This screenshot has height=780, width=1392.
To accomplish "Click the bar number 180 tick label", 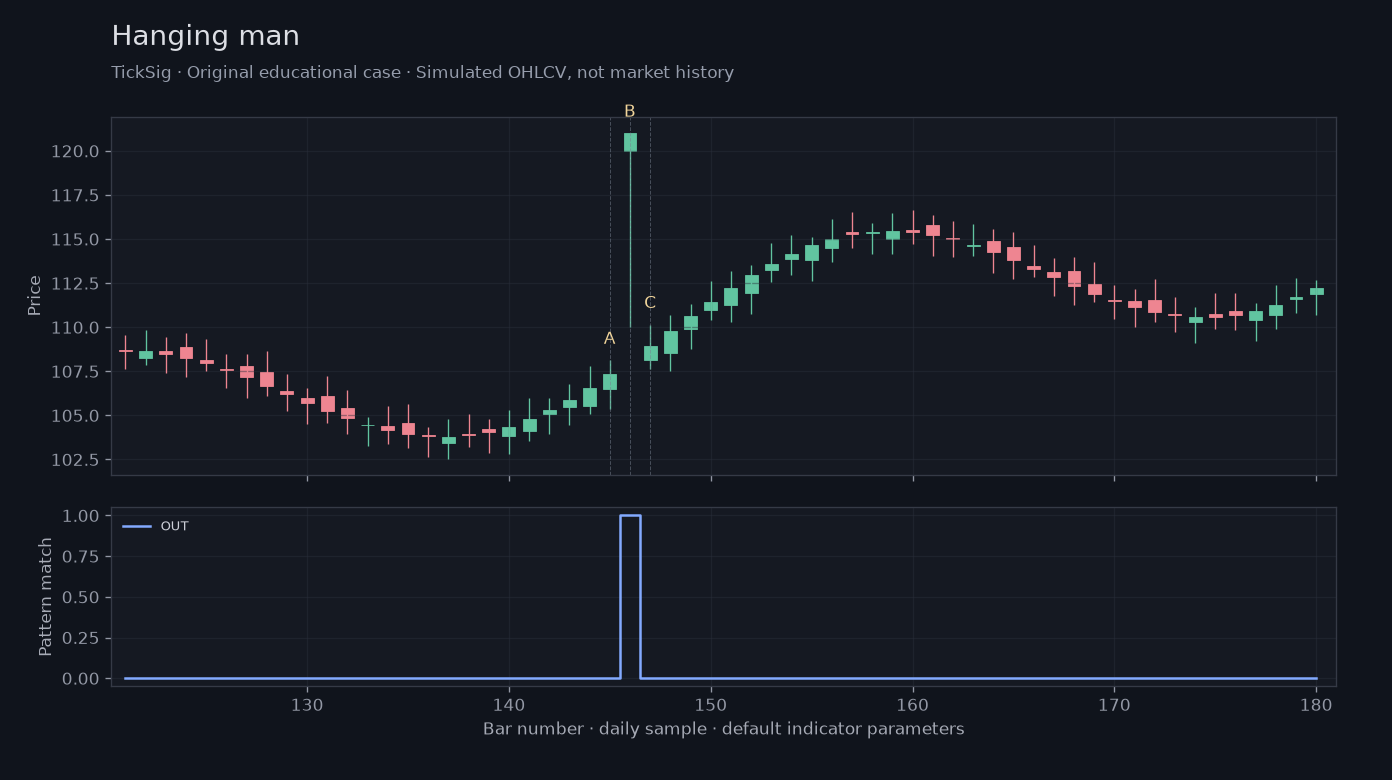I will click(x=1316, y=703).
